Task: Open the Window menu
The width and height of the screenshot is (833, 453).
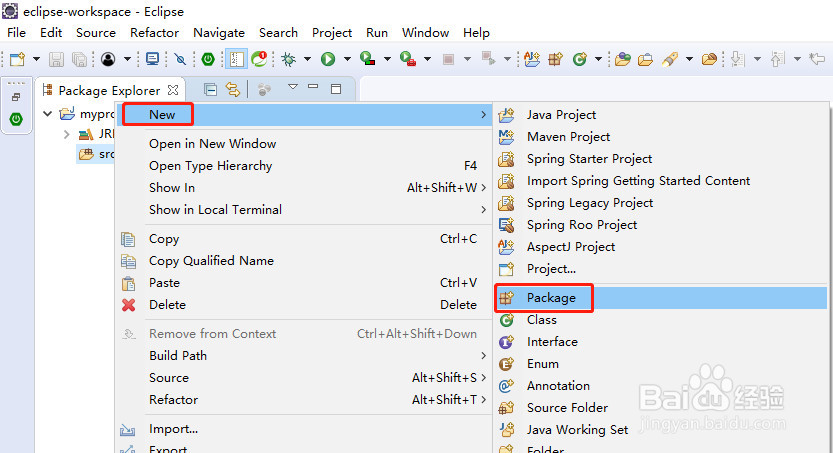Action: pos(426,33)
